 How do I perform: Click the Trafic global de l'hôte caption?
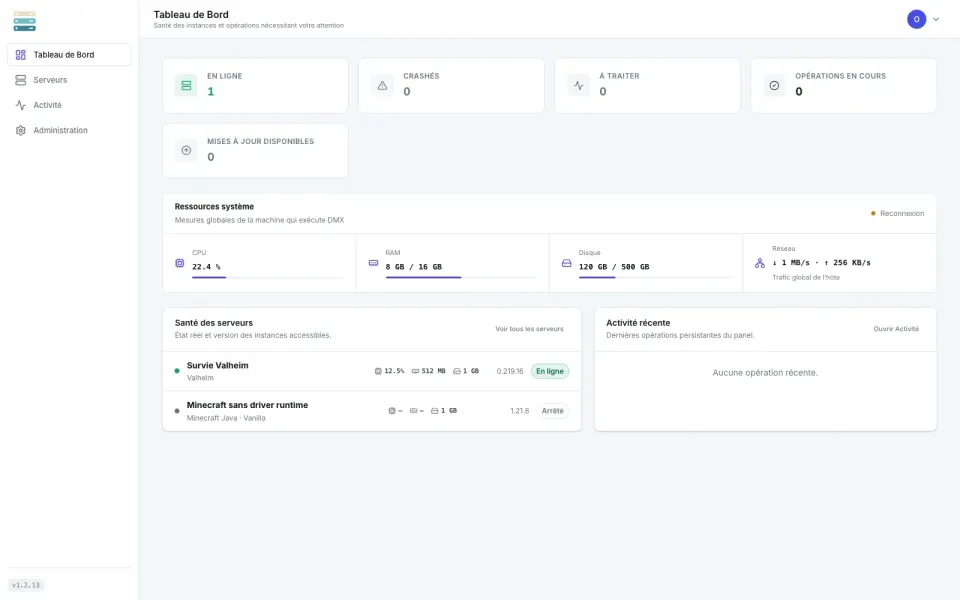click(806, 277)
